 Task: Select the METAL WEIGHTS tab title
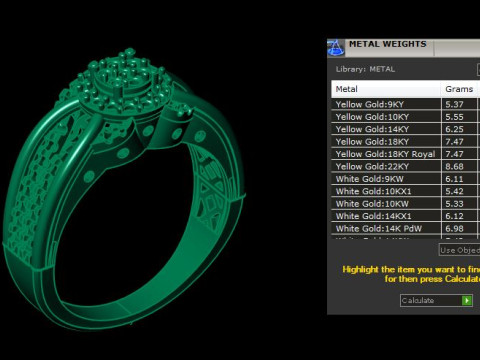pyautogui.click(x=388, y=44)
